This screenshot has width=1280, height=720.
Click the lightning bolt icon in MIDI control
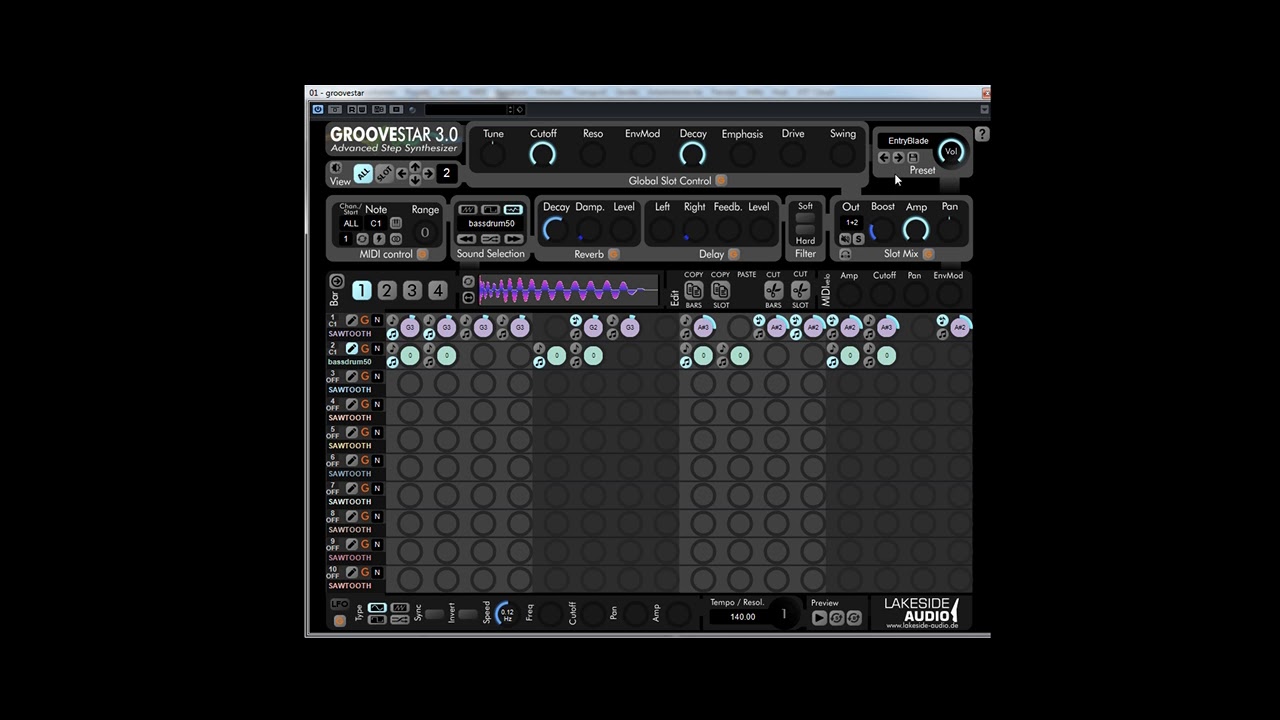[x=379, y=239]
